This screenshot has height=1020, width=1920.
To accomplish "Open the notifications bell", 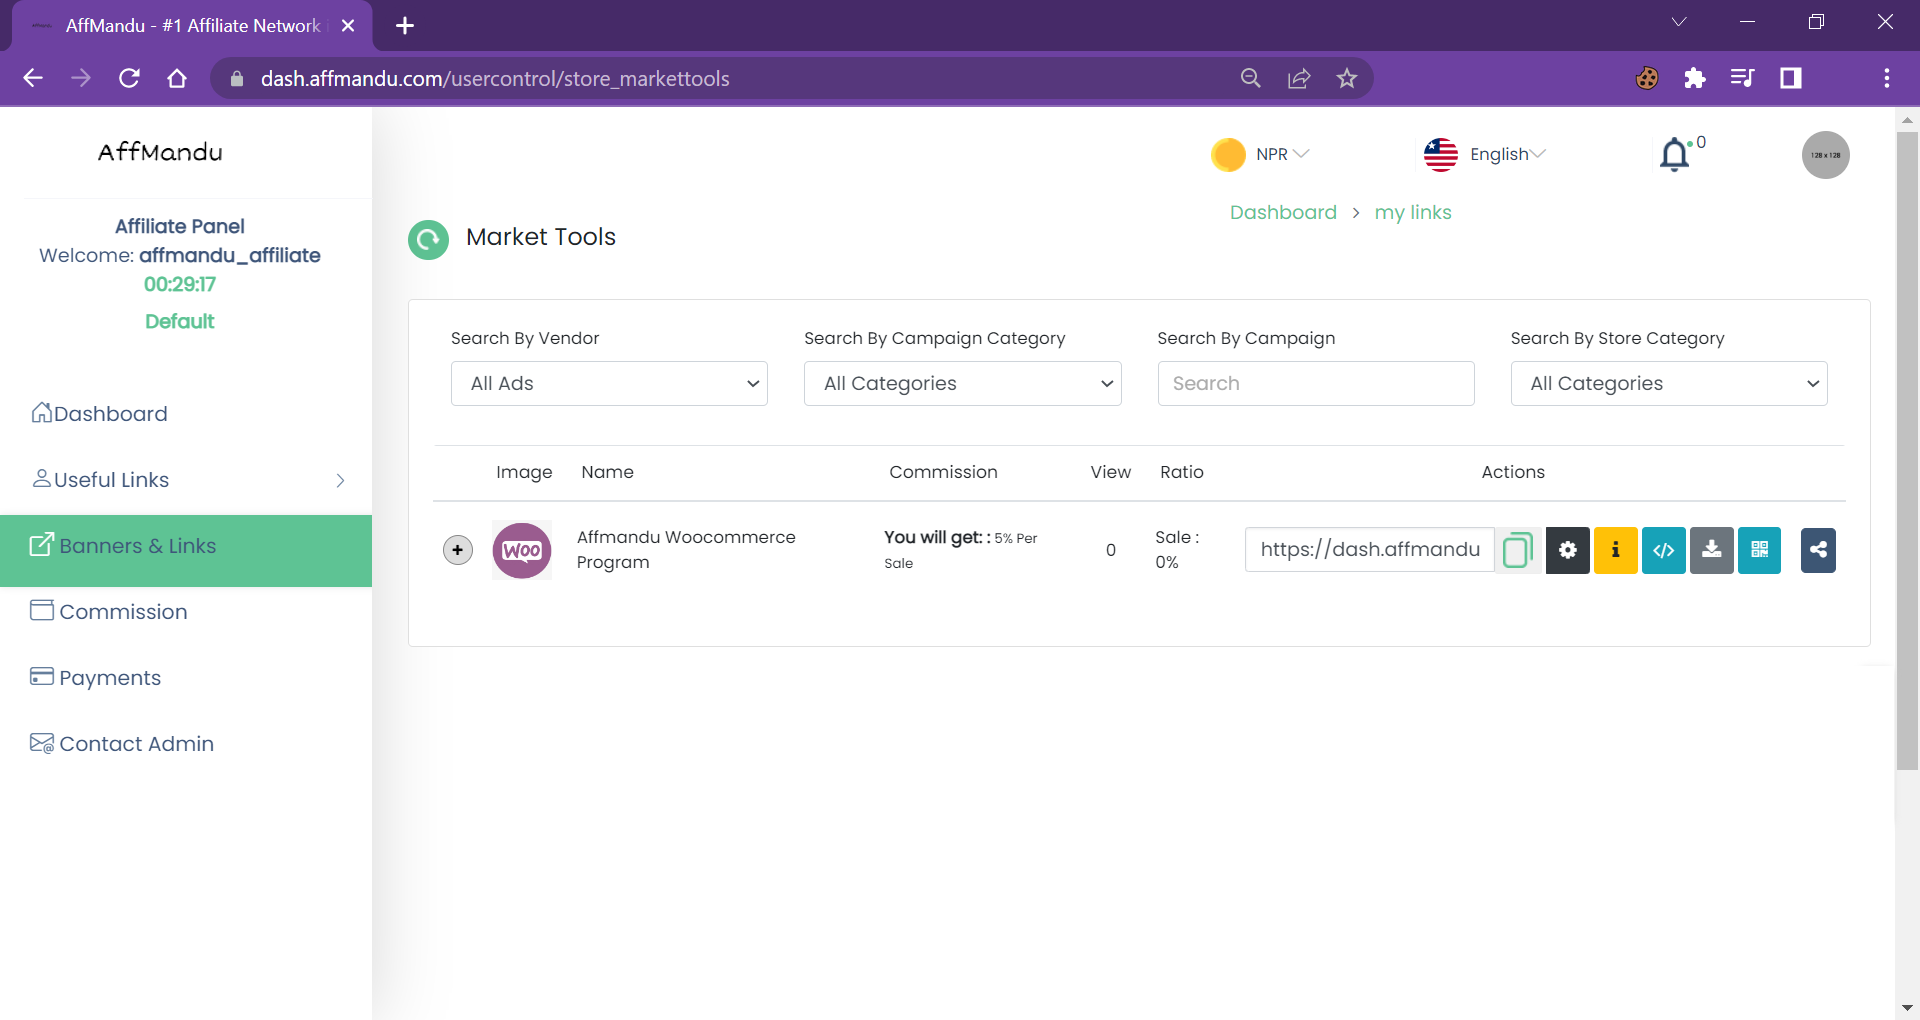I will (x=1675, y=155).
